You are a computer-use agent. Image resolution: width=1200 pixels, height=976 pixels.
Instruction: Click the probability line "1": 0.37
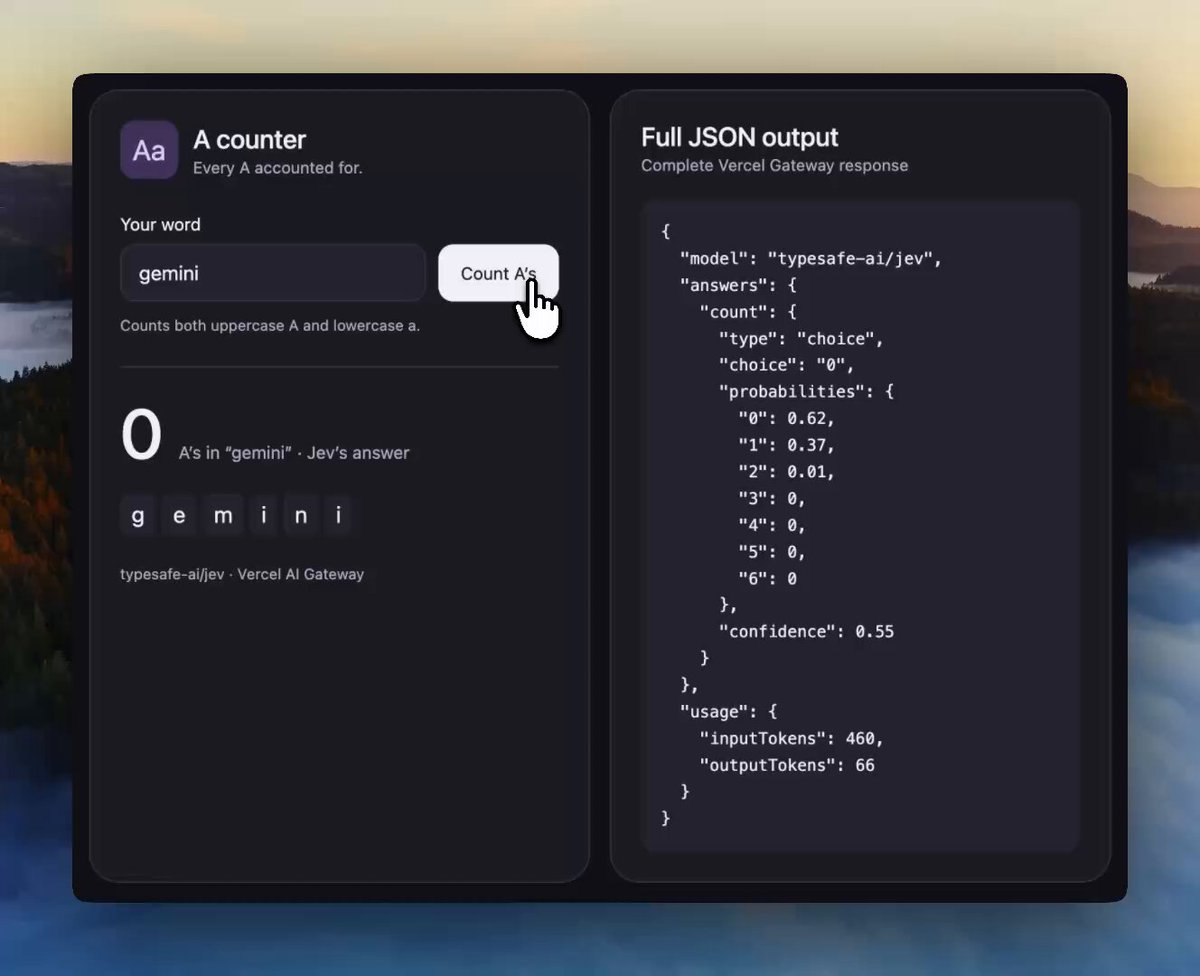[786, 445]
